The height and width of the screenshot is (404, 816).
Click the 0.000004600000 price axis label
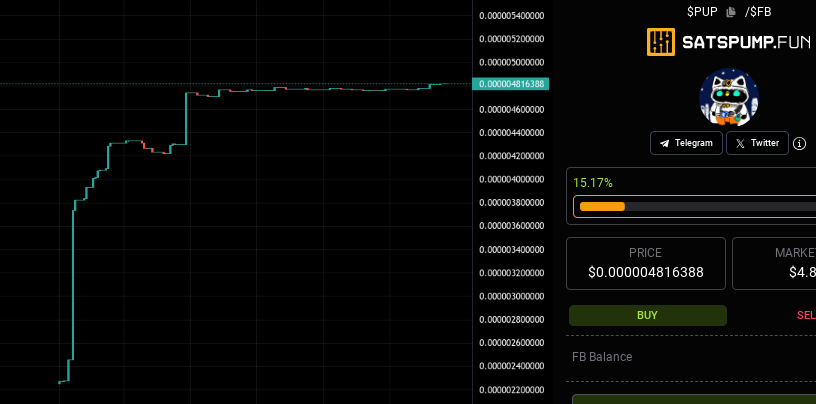pos(512,109)
